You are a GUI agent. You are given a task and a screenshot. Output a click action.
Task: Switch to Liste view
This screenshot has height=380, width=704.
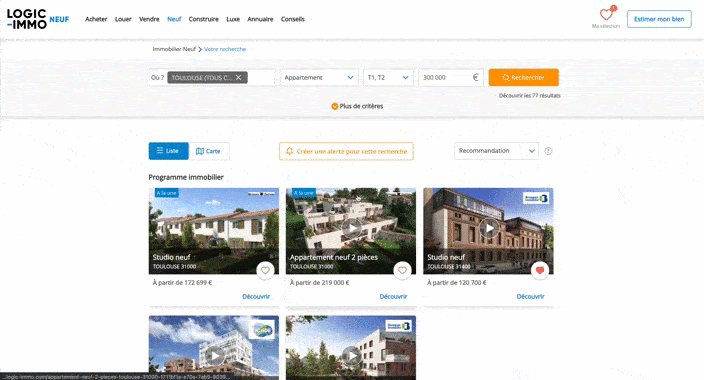168,151
